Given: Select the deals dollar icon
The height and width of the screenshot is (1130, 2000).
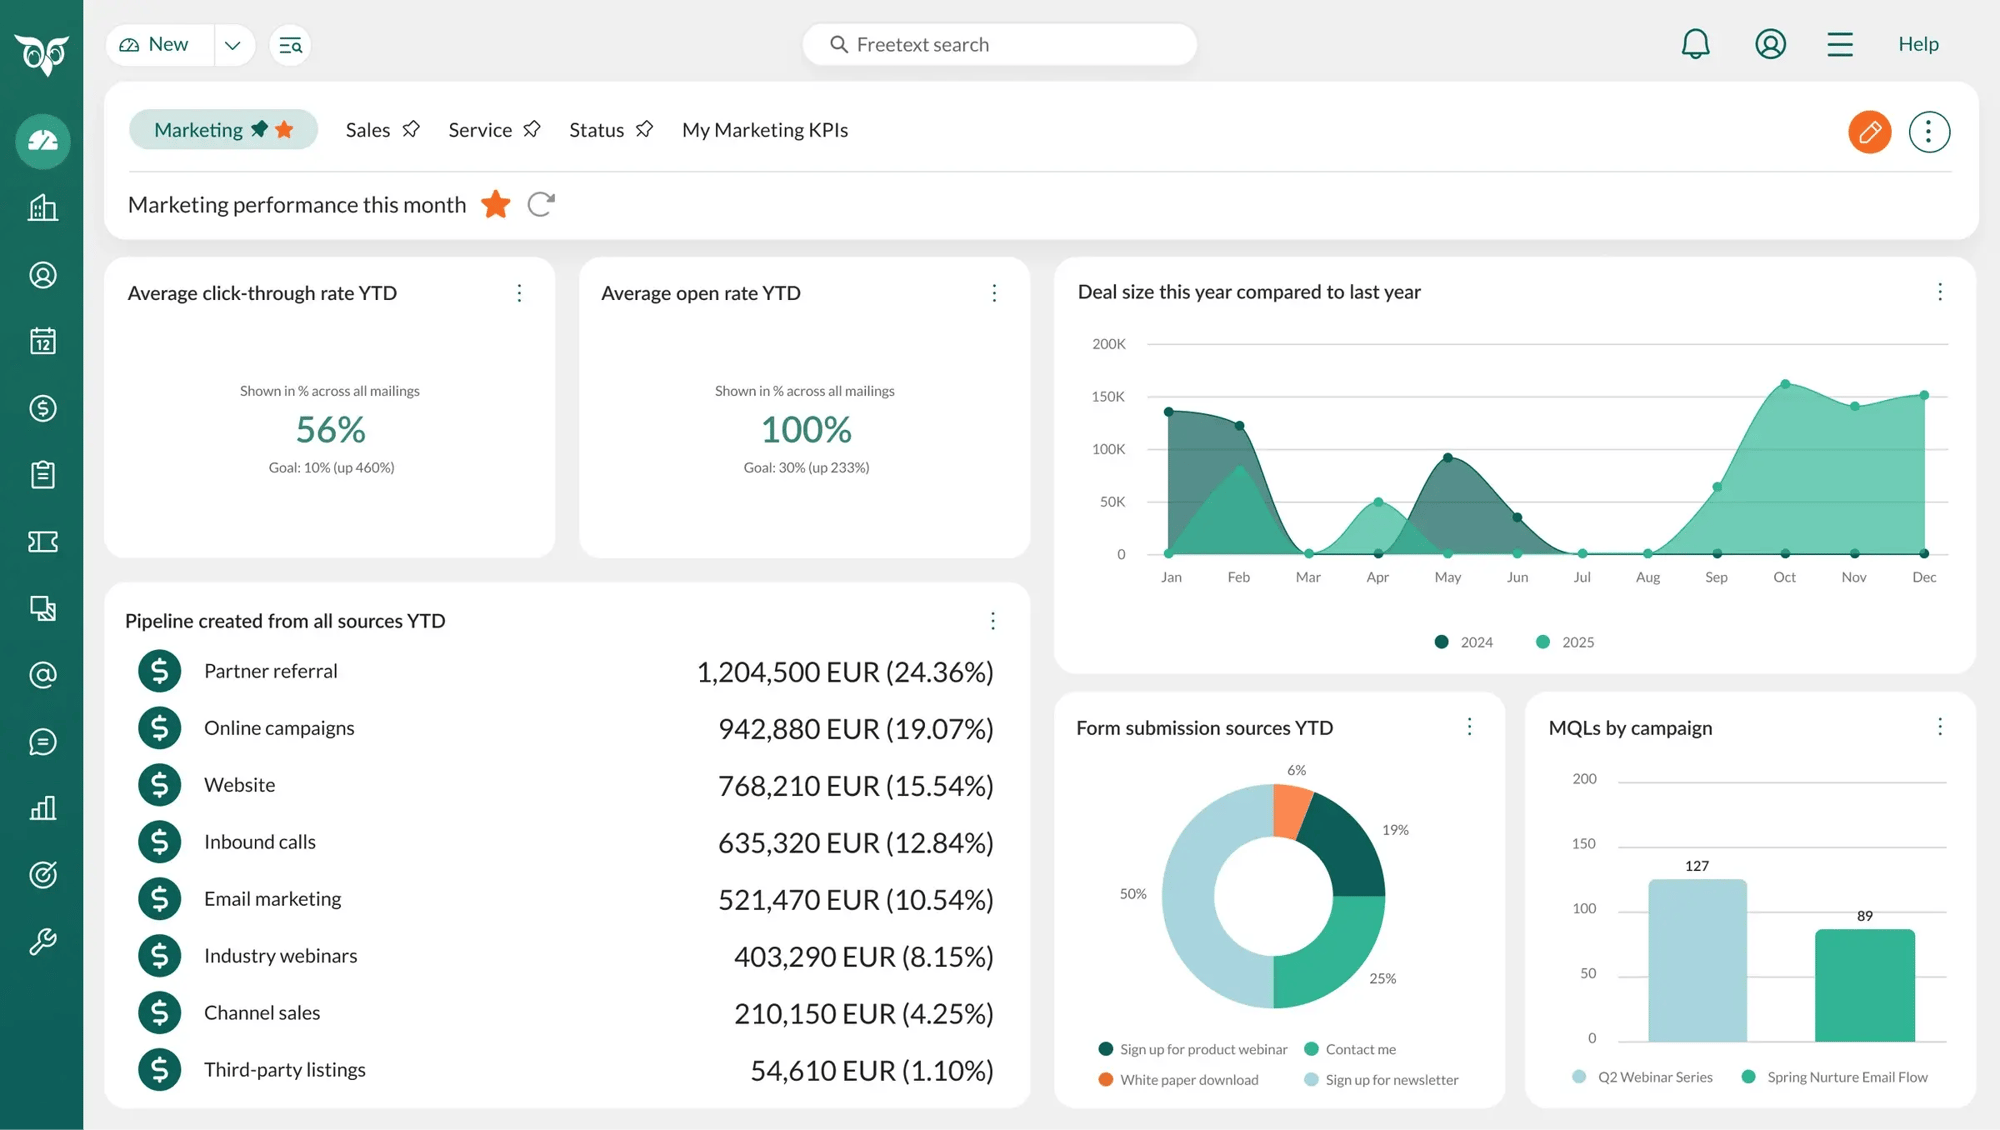Looking at the screenshot, I should tap(42, 408).
